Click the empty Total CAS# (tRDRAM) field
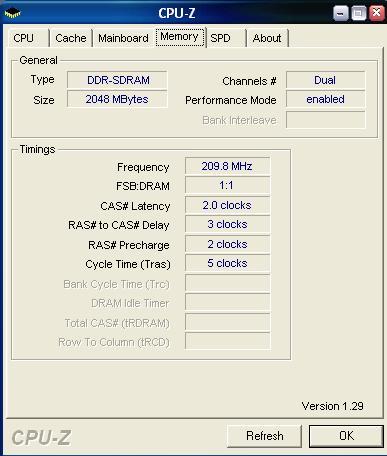The image size is (387, 456). (227, 322)
